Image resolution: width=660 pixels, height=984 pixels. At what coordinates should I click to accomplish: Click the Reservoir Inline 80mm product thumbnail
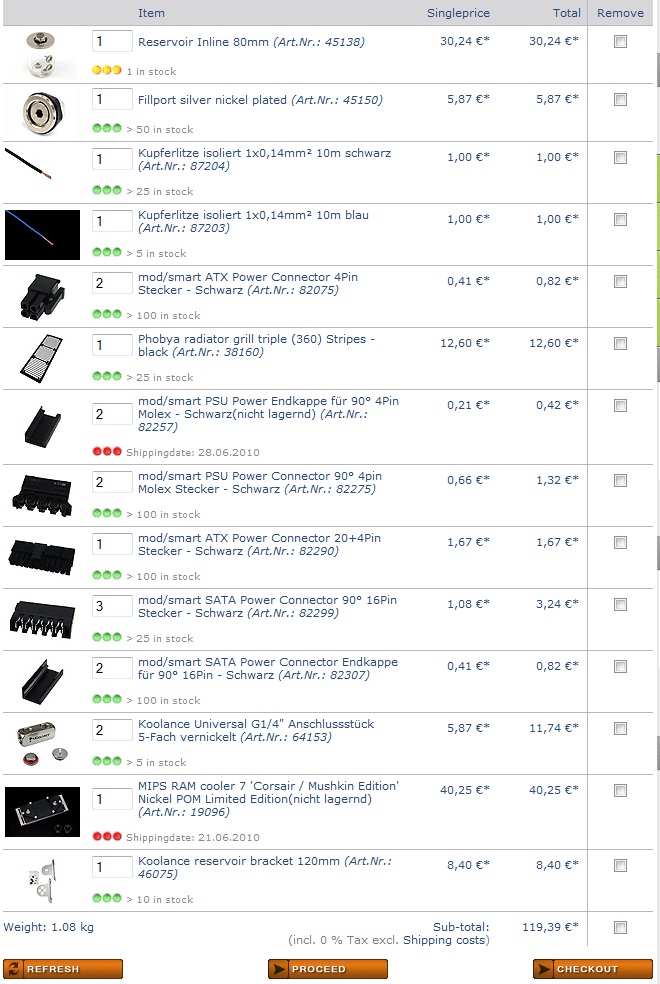pos(41,55)
